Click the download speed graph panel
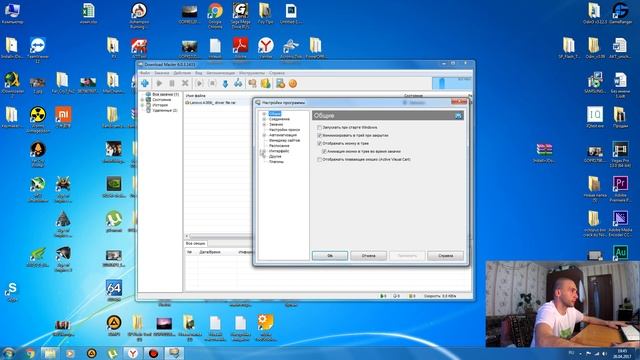 452,83
